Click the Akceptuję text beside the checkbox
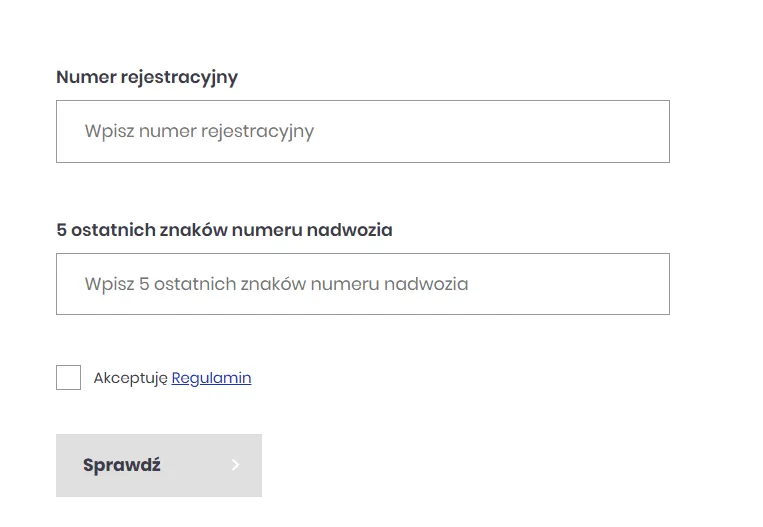The height and width of the screenshot is (527, 763). [x=130, y=378]
